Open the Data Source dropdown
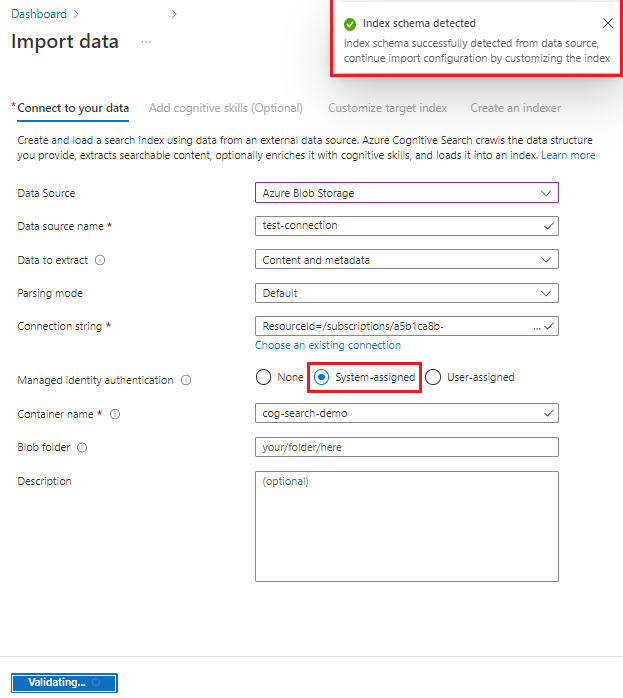The height and width of the screenshot is (698, 623). 407,193
